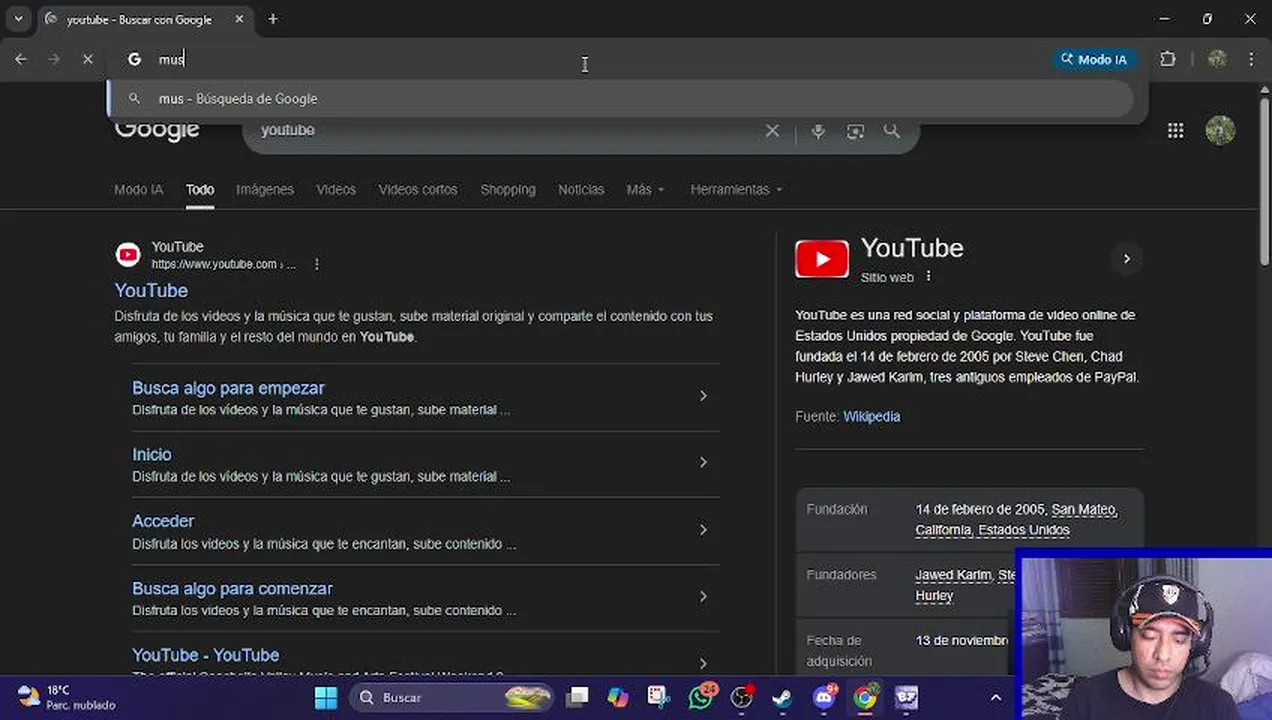Image resolution: width=1272 pixels, height=720 pixels.
Task: Expand the arrow on the Inicio row
Action: tap(703, 463)
